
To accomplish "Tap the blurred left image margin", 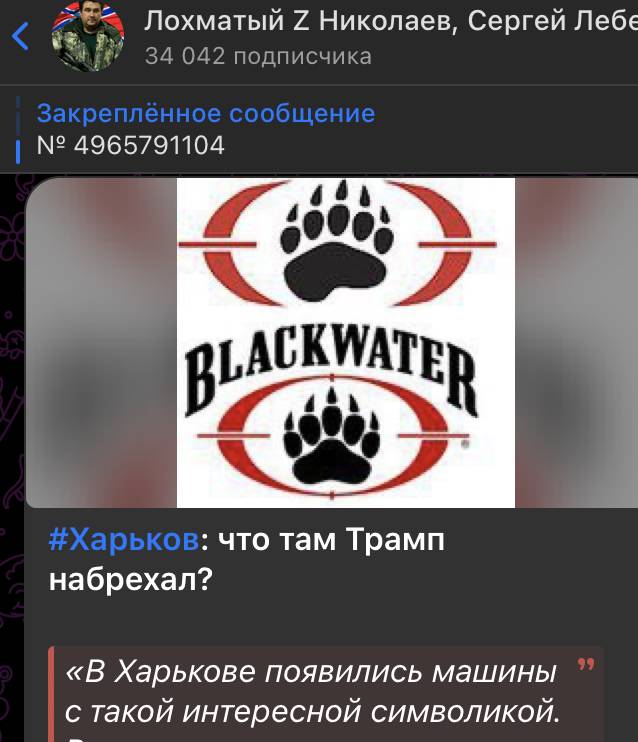I will point(101,343).
